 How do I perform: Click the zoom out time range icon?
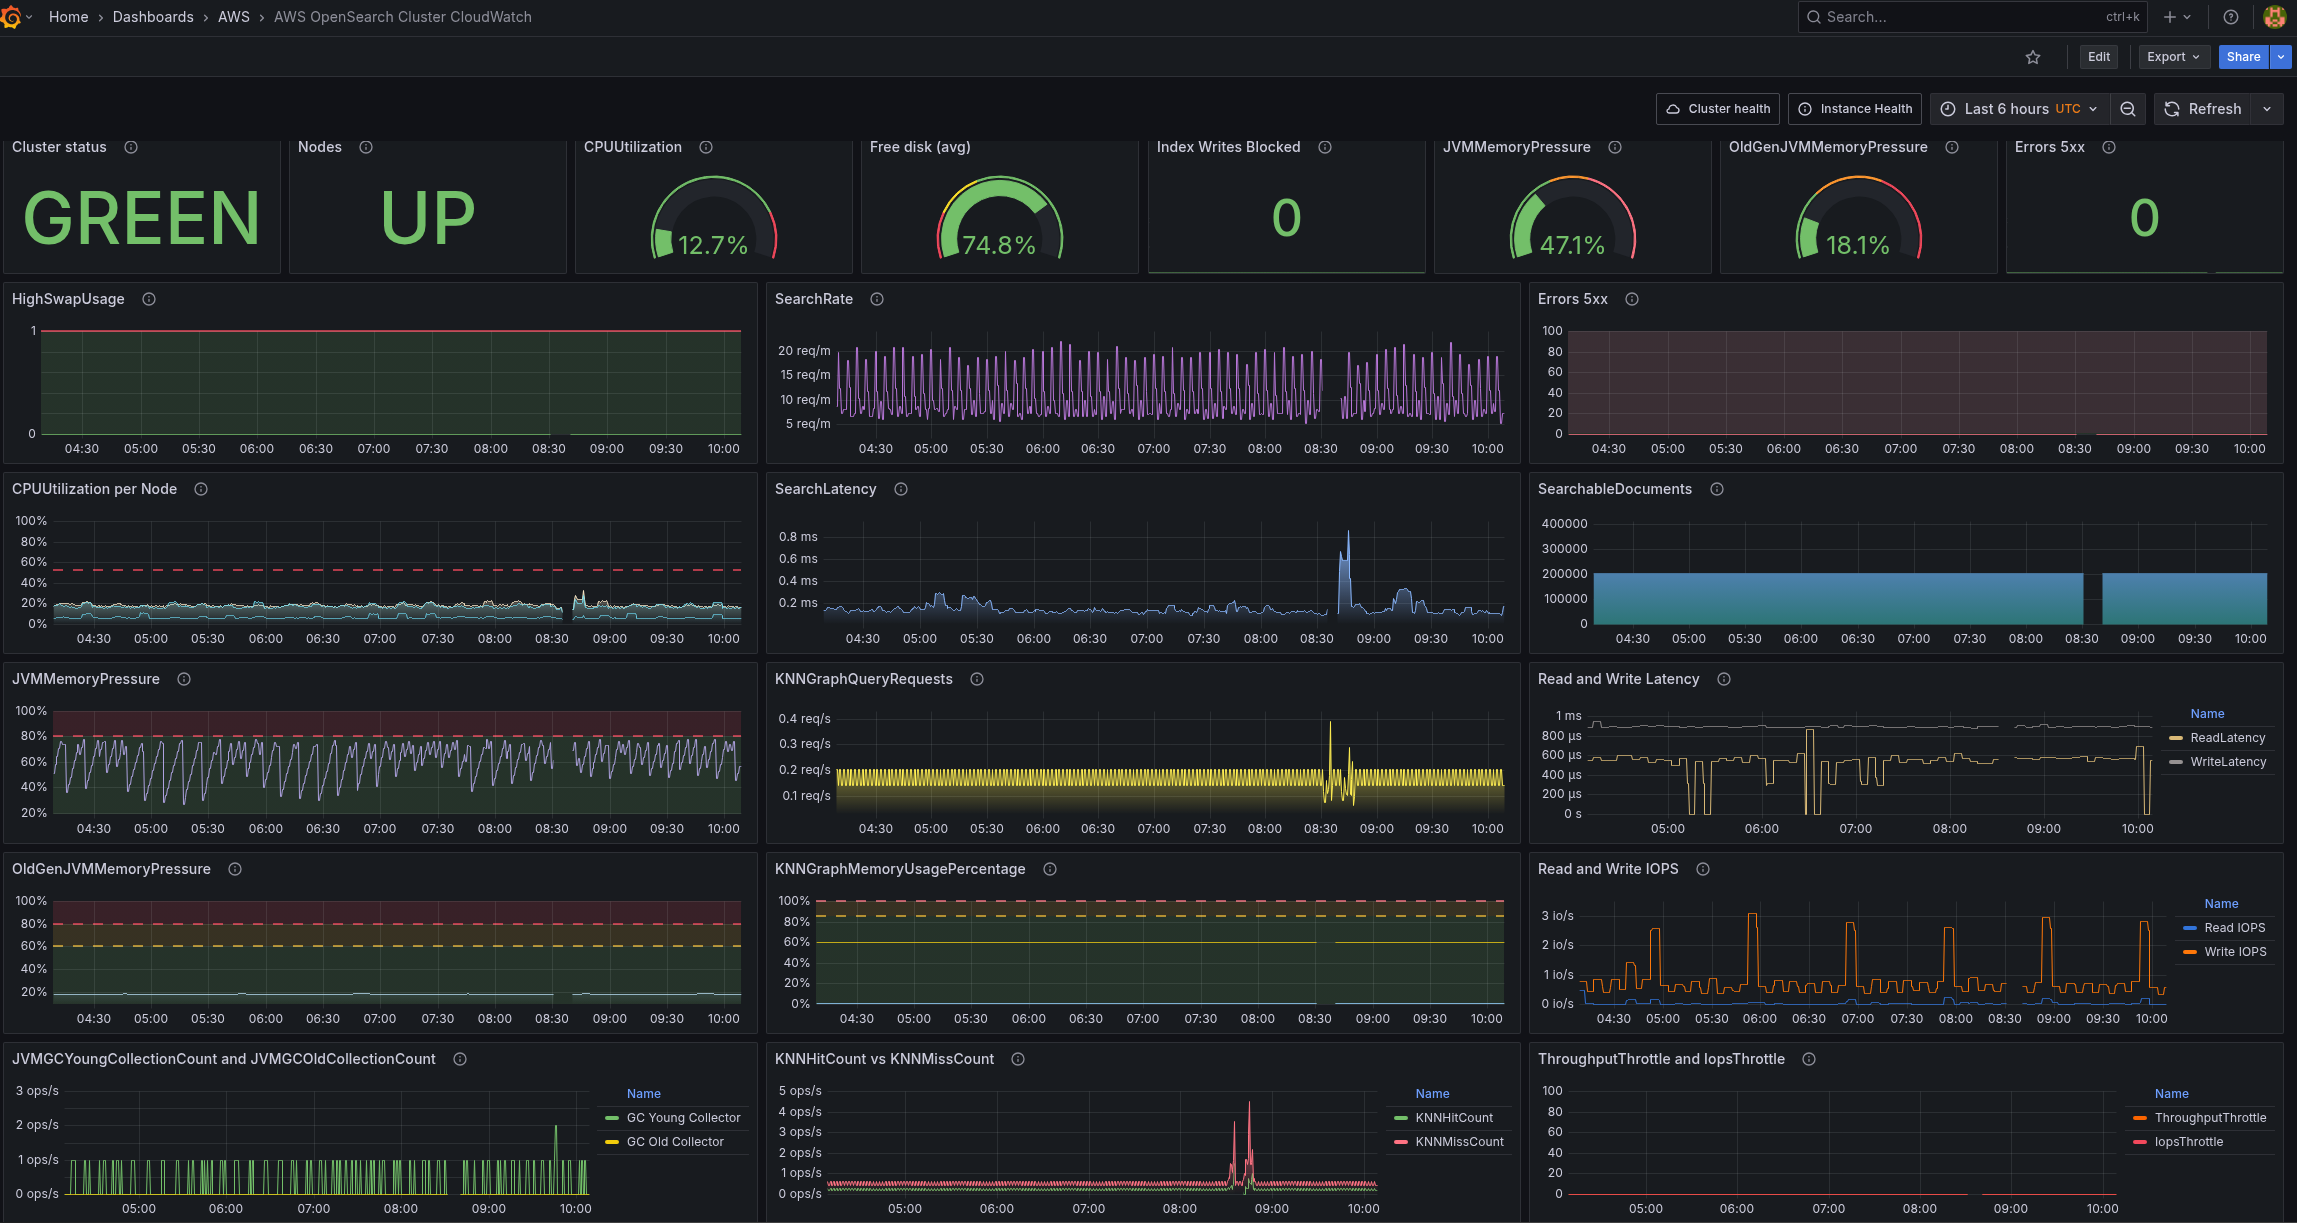coord(2128,109)
